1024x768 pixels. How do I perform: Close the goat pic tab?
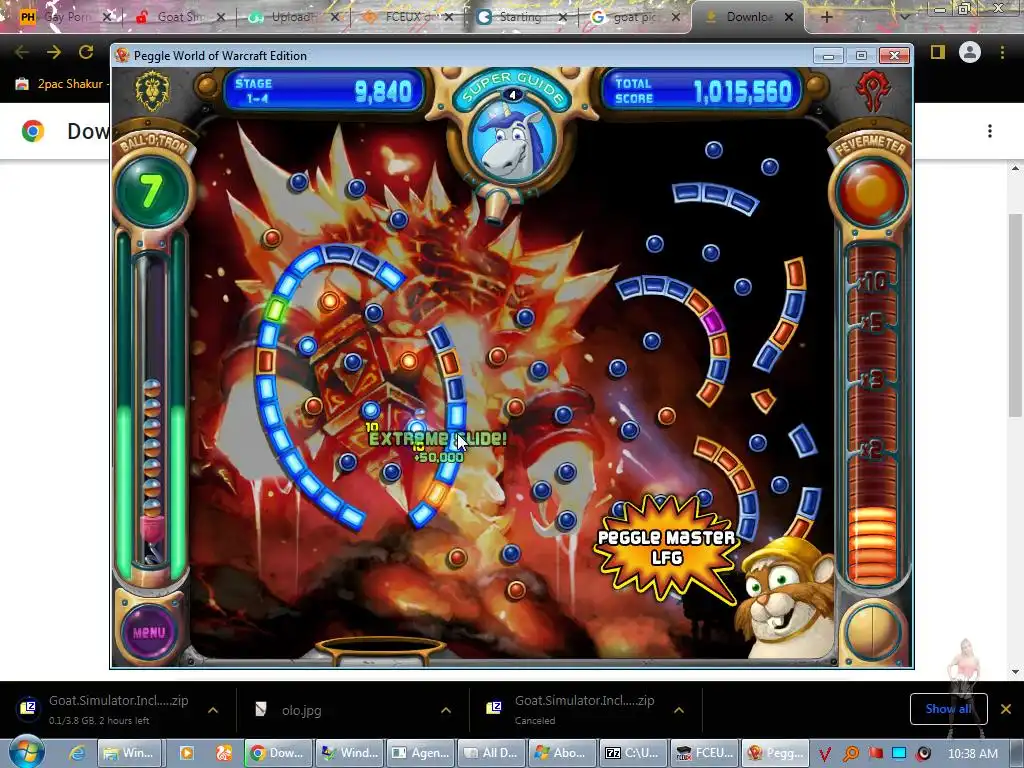point(676,18)
